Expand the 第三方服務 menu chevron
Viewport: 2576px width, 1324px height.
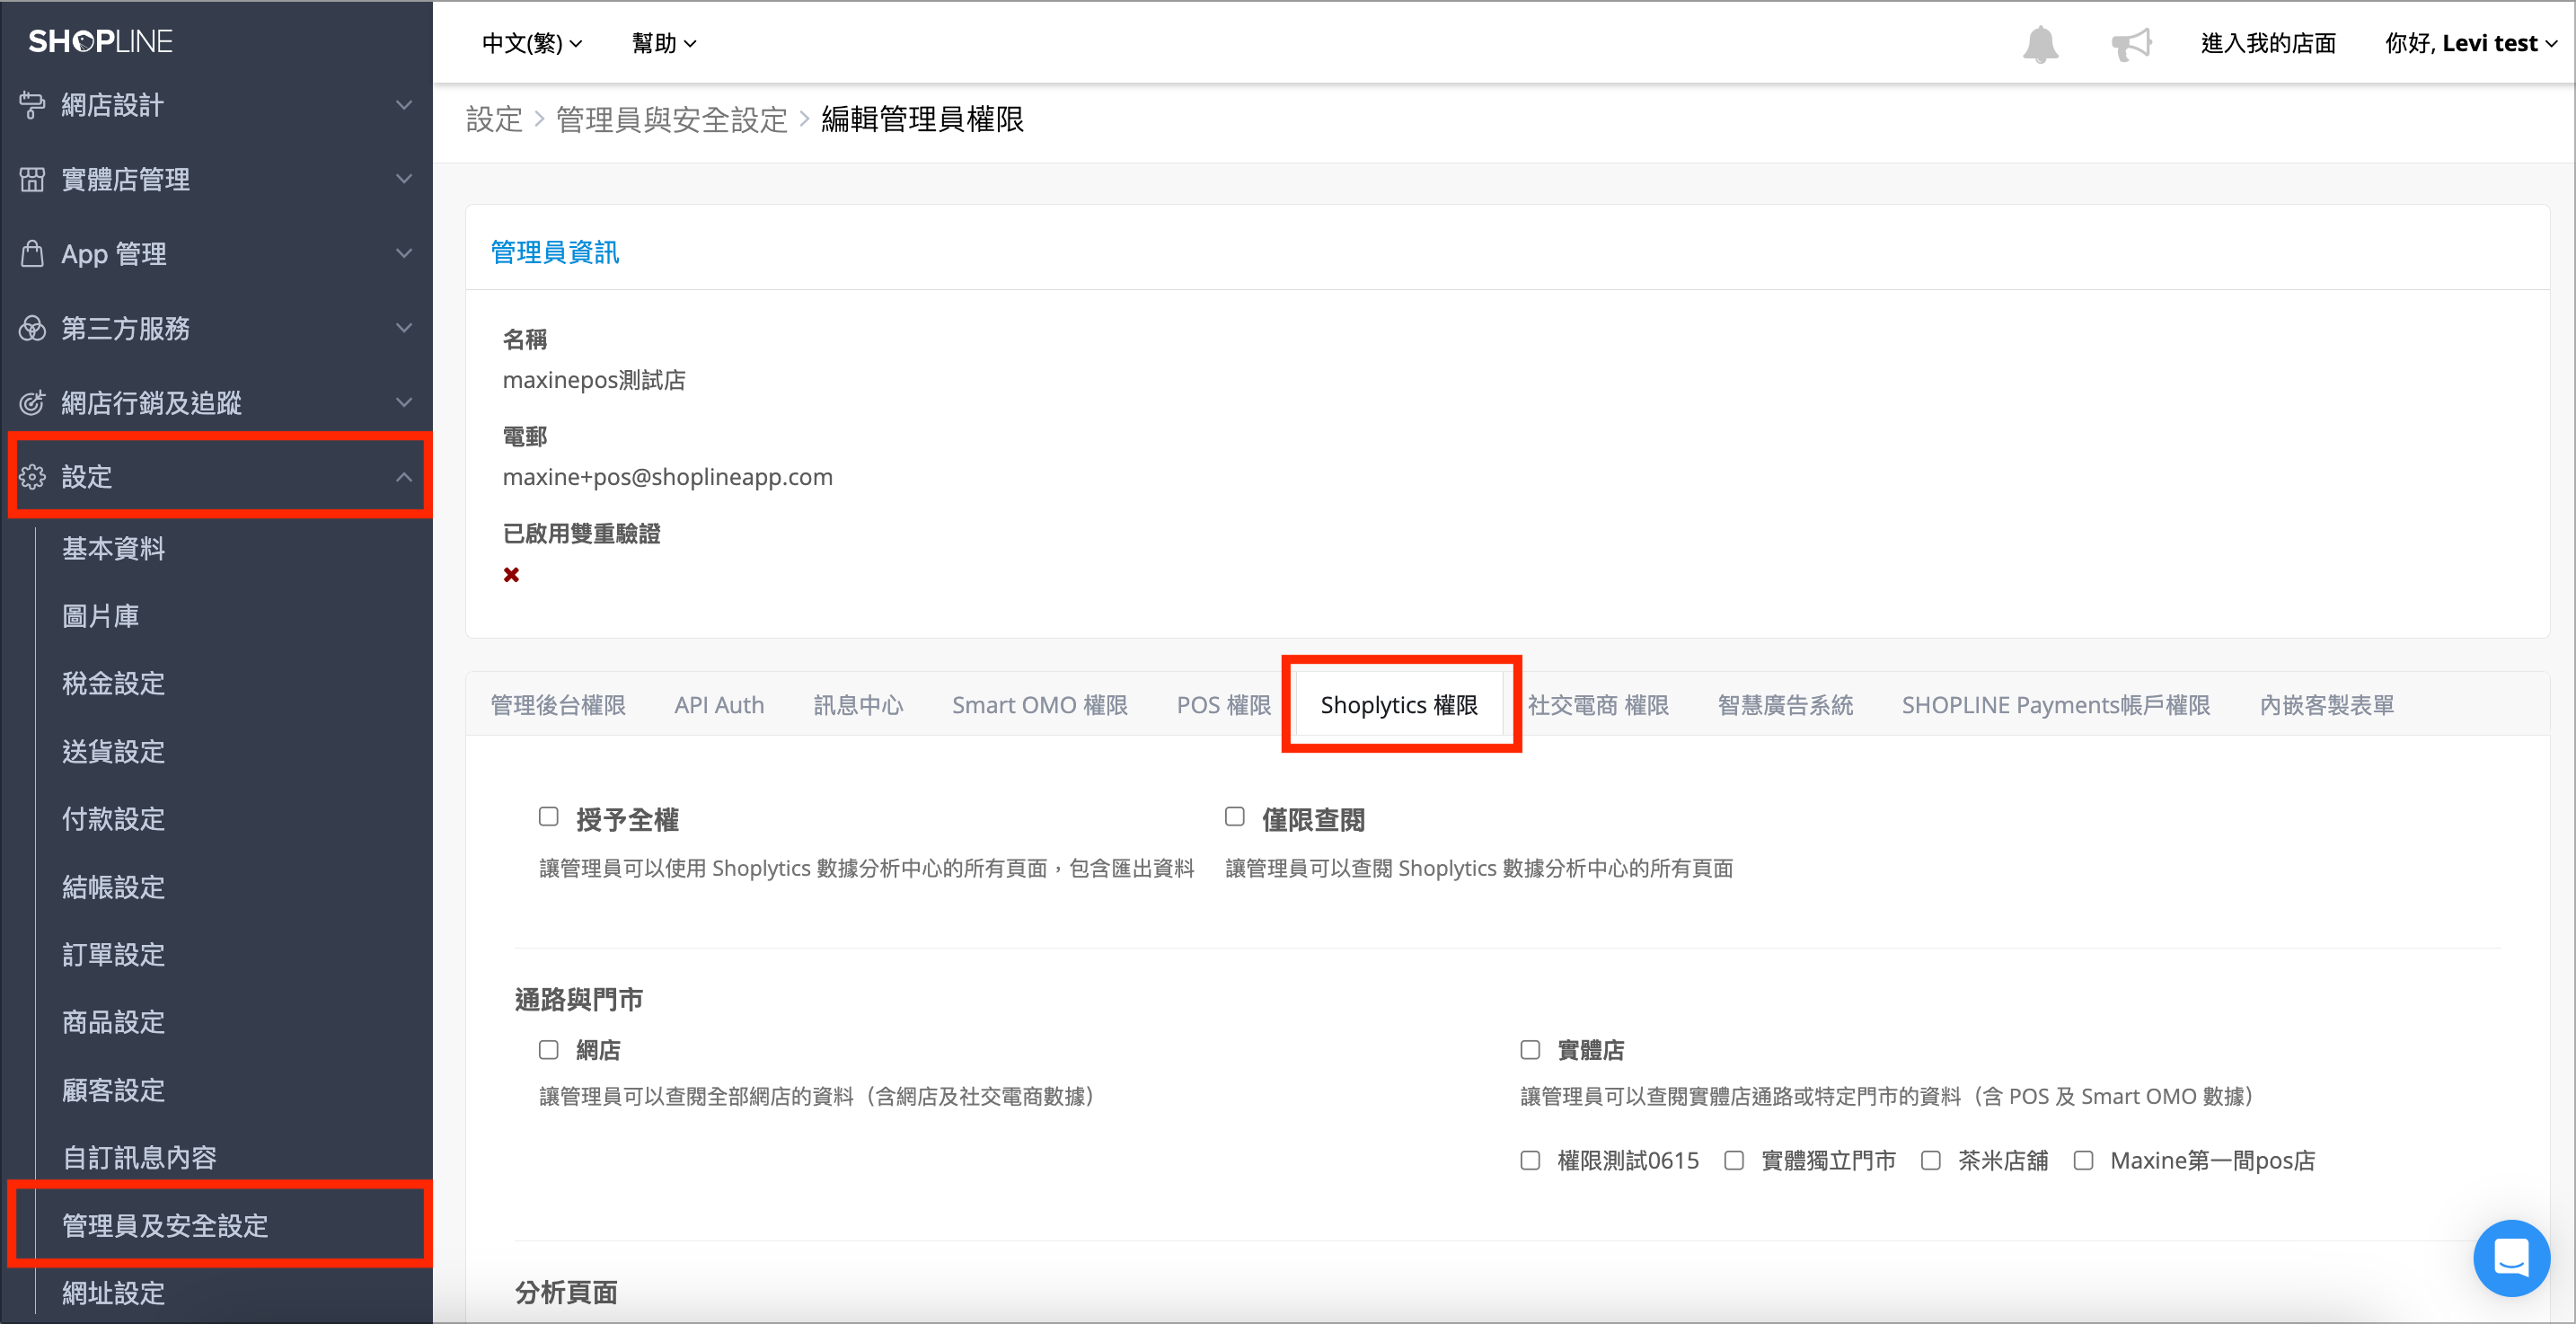pyautogui.click(x=404, y=328)
